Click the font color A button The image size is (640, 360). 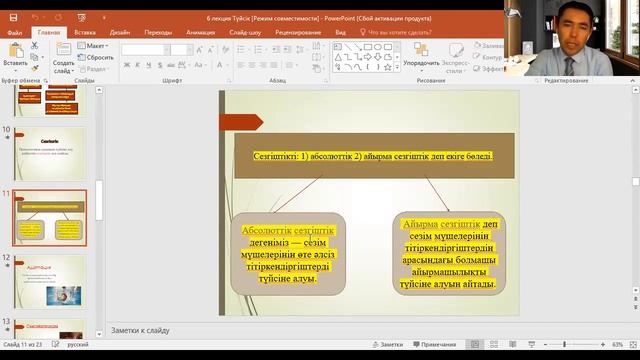[x=220, y=65]
